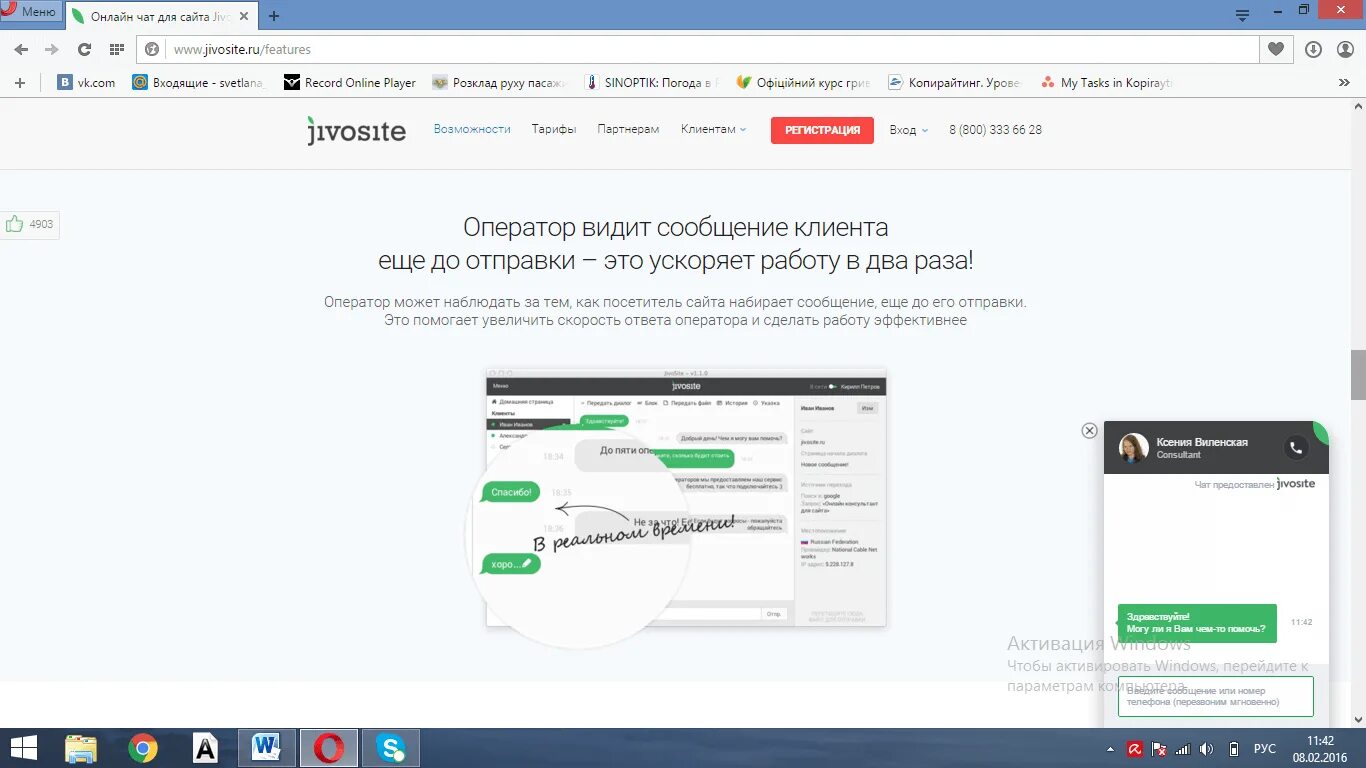Open the volume speaker tray icon
The width and height of the screenshot is (1366, 768).
click(x=1207, y=749)
